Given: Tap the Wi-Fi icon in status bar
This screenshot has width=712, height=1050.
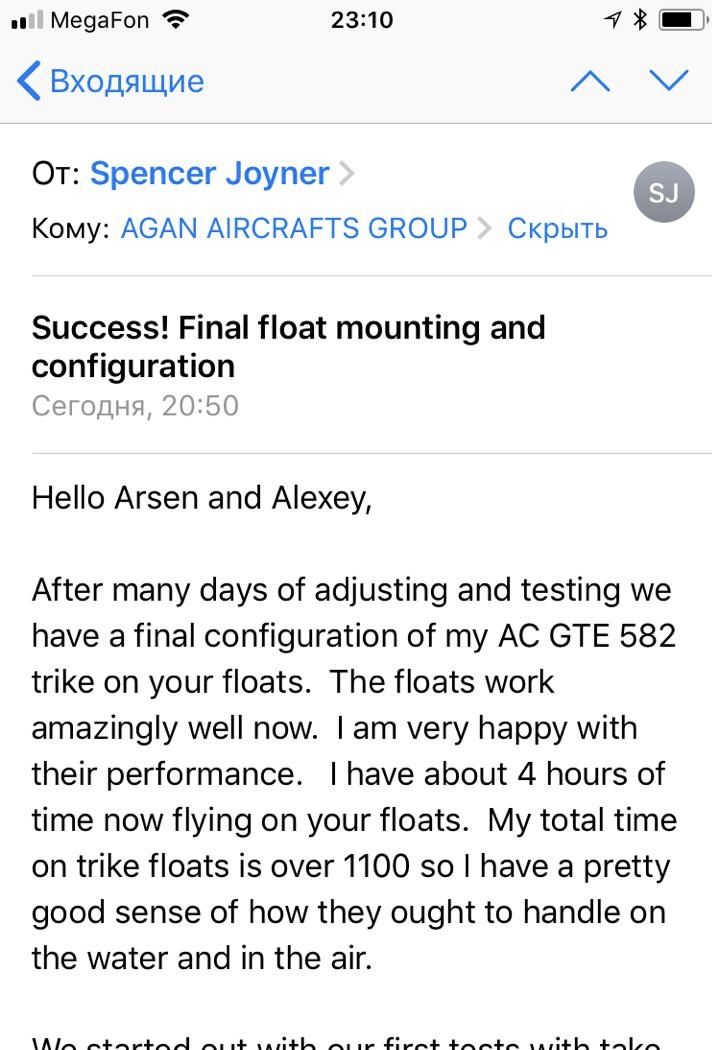Looking at the screenshot, I should pyautogui.click(x=176, y=20).
